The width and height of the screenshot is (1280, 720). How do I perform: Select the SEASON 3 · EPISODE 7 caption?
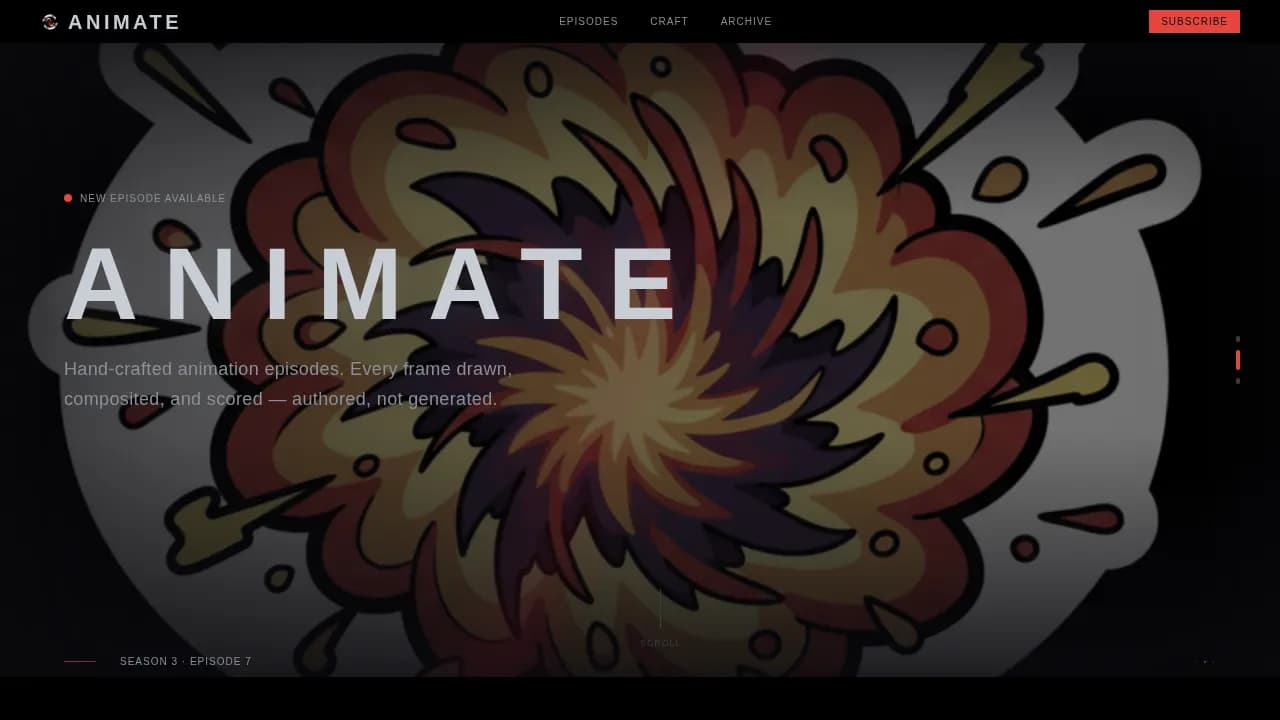185,661
